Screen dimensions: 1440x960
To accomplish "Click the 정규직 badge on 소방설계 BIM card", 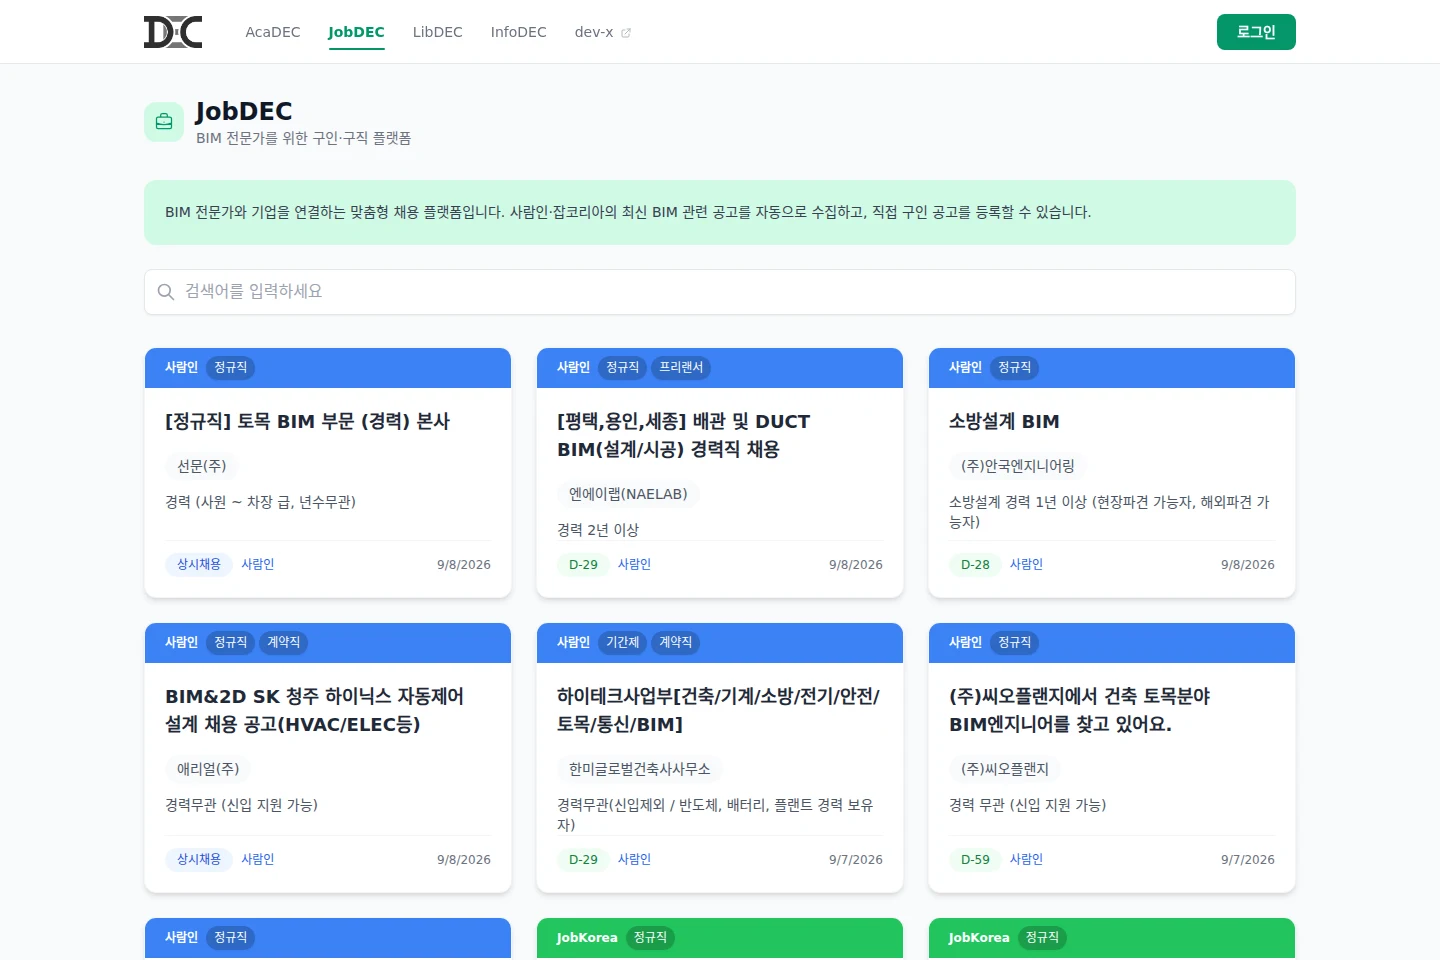I will point(1014,368).
